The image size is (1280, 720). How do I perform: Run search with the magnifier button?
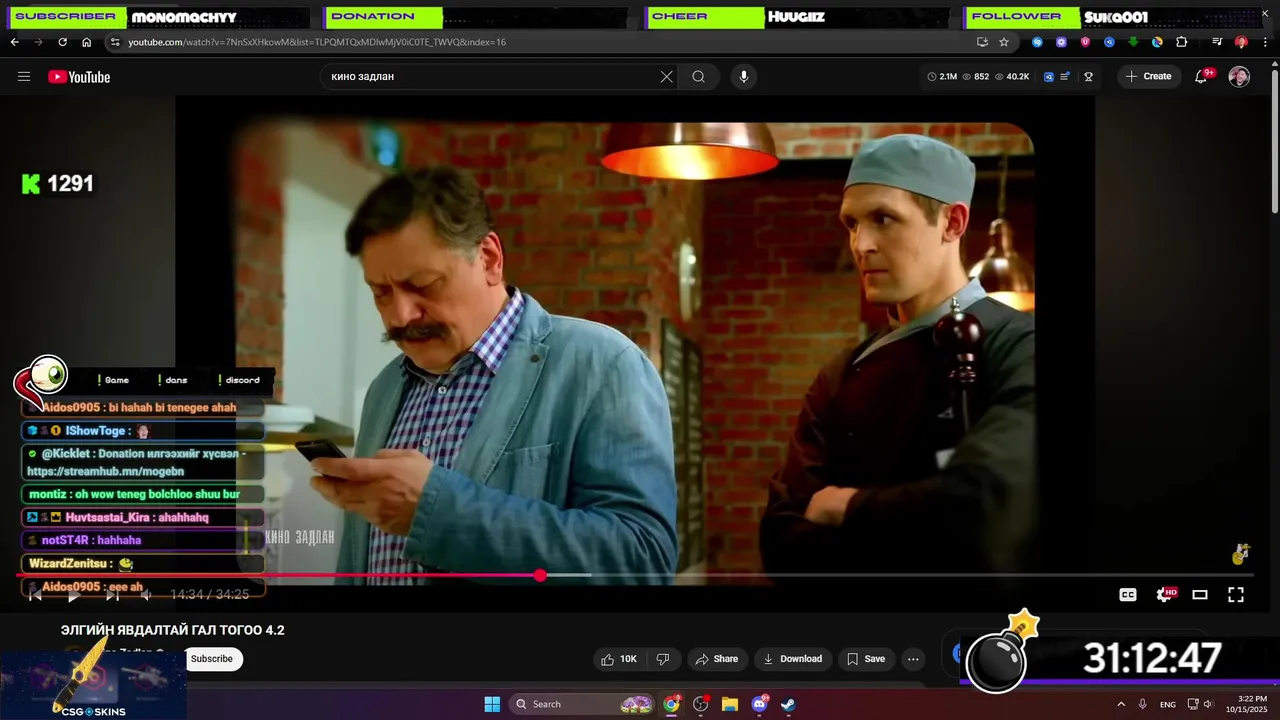point(699,77)
